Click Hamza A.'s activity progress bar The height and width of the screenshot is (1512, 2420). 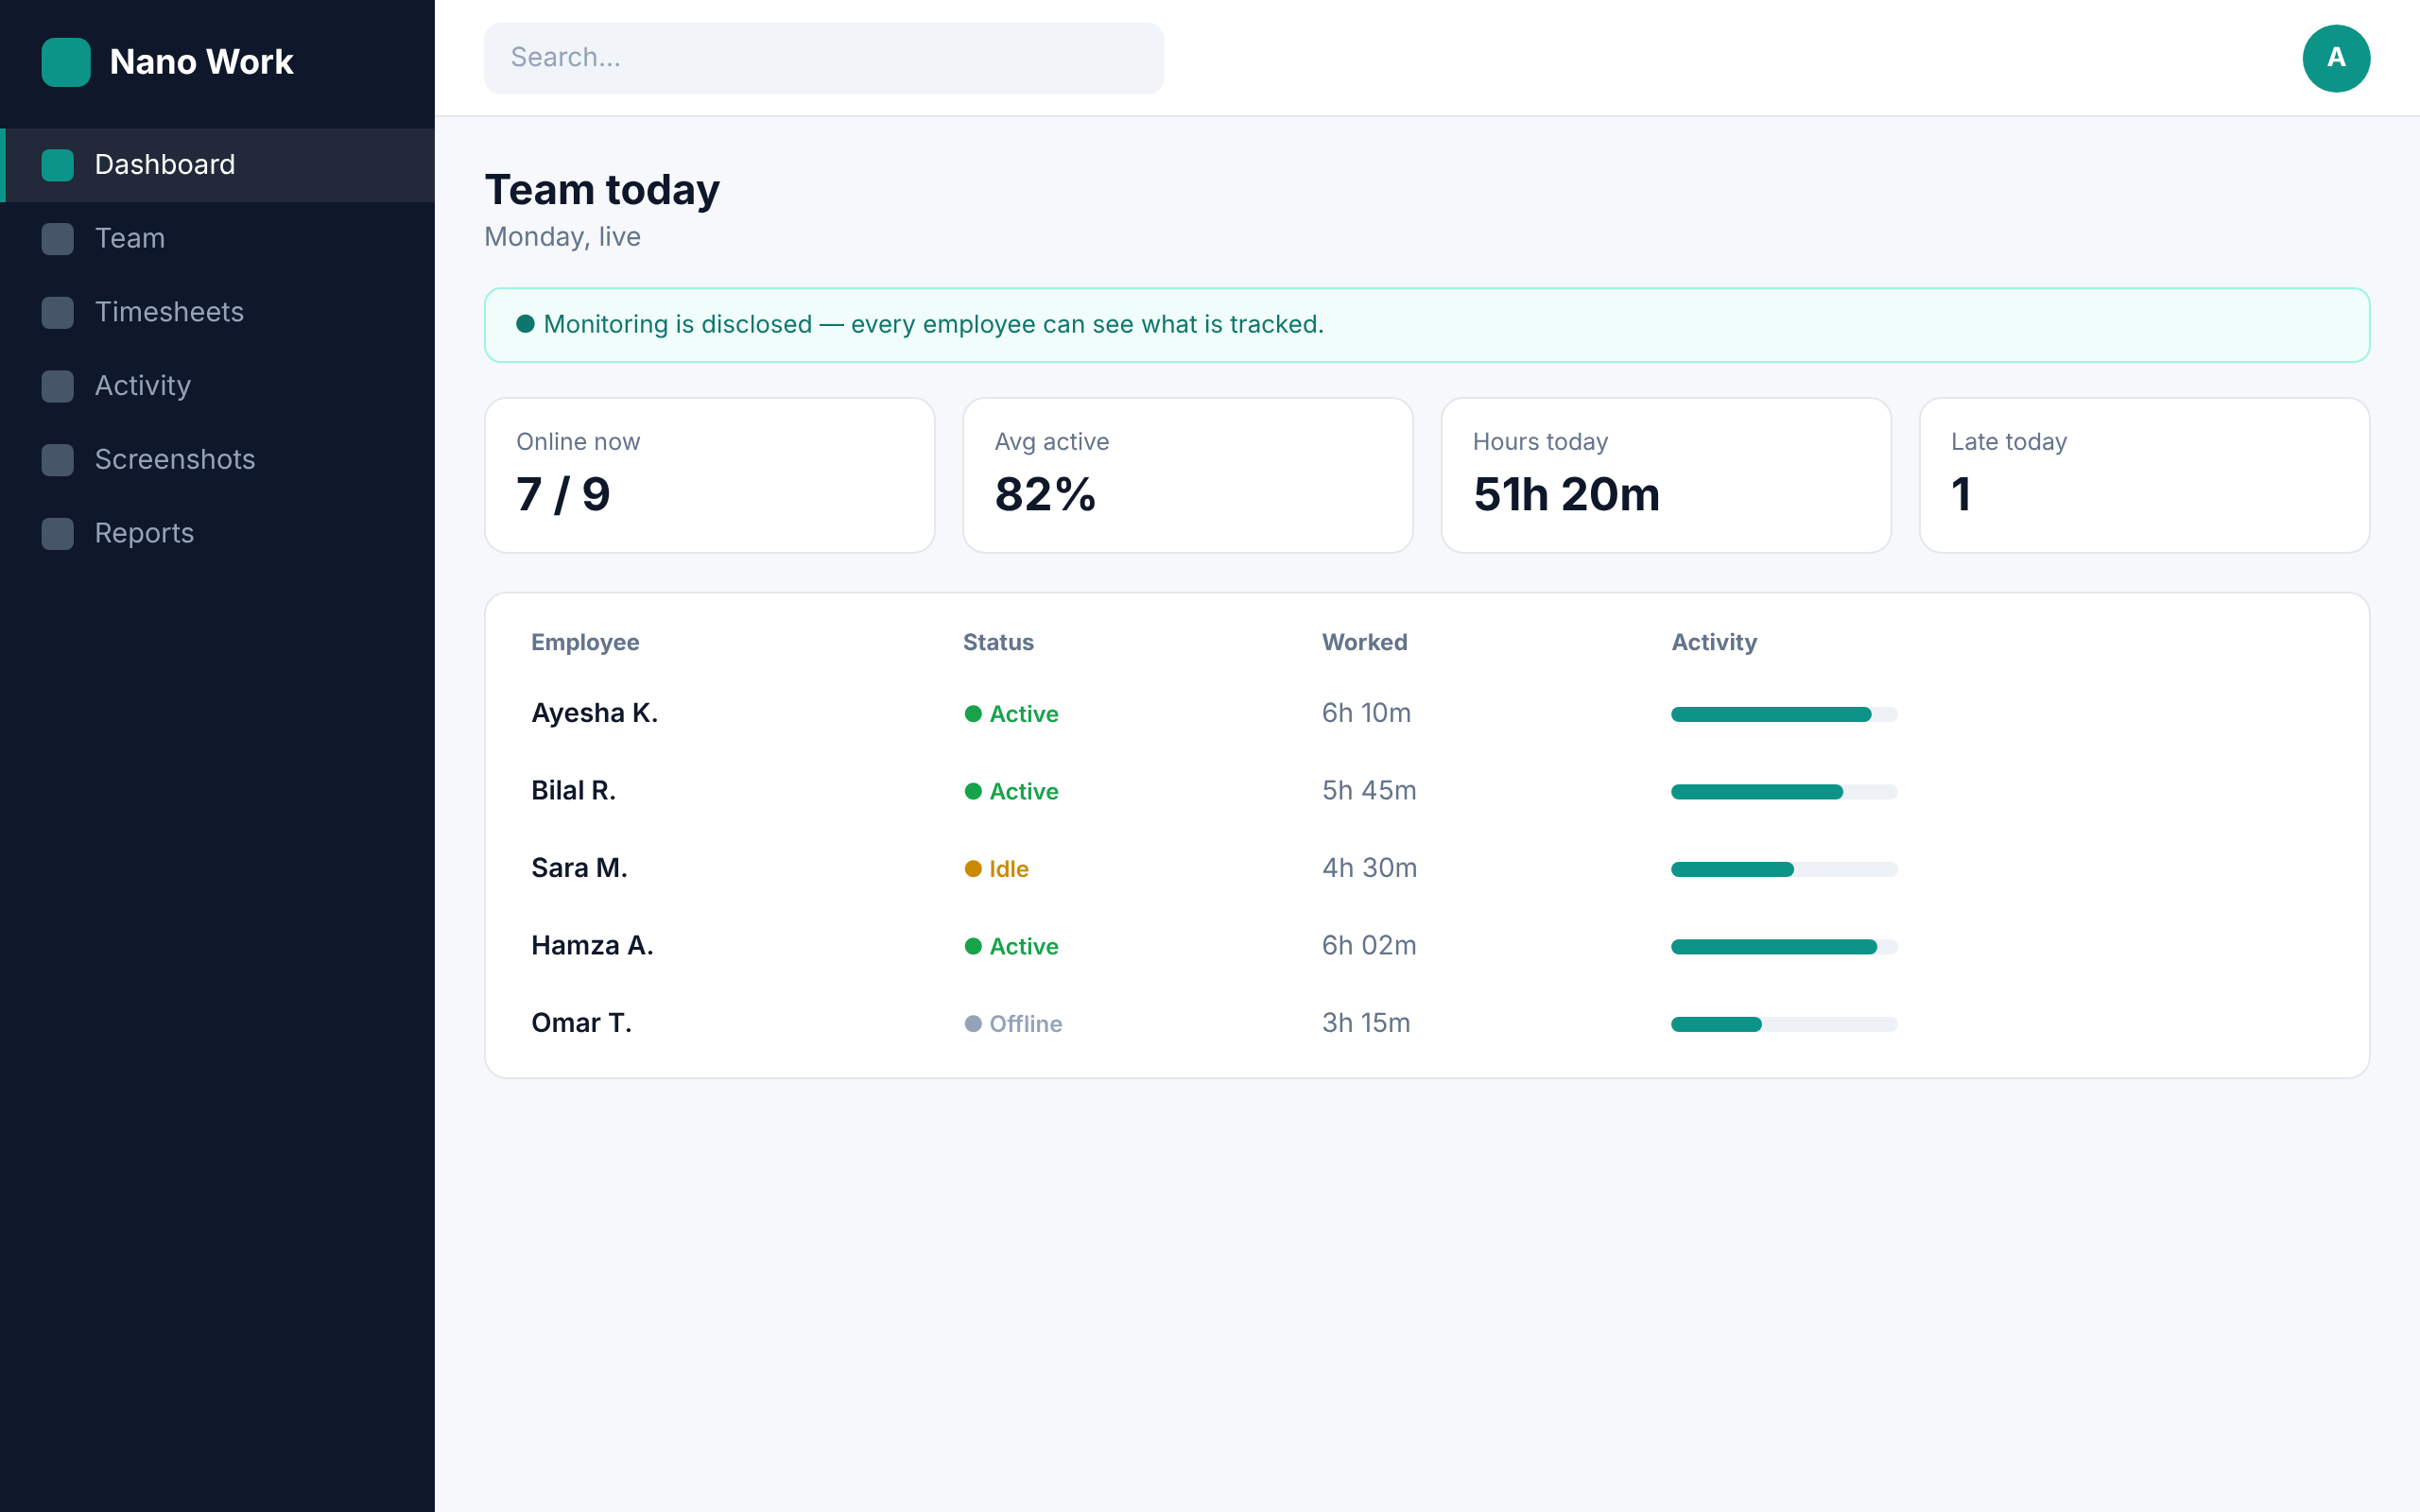(x=1784, y=947)
